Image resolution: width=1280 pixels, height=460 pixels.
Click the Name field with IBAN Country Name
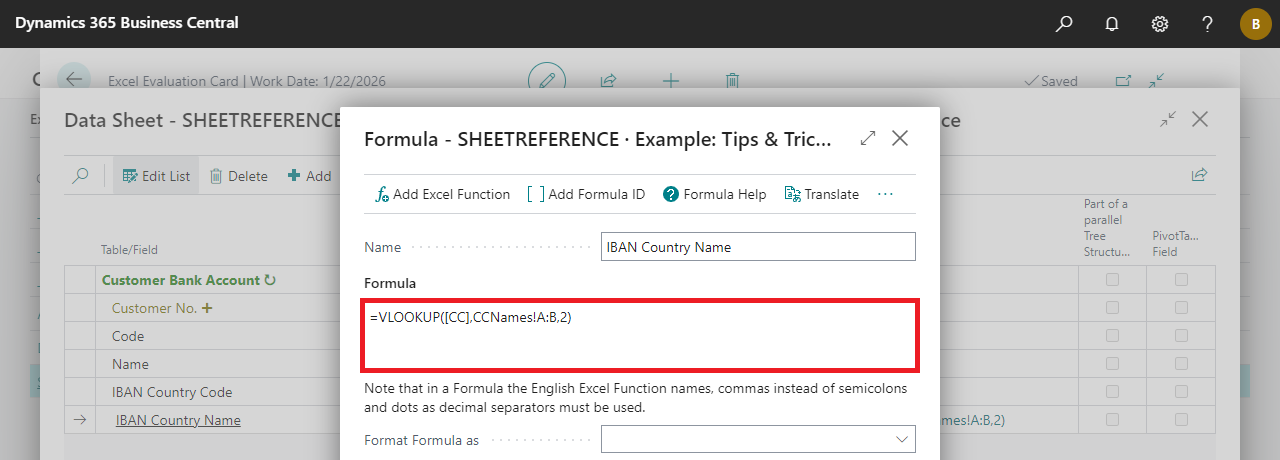pos(758,247)
